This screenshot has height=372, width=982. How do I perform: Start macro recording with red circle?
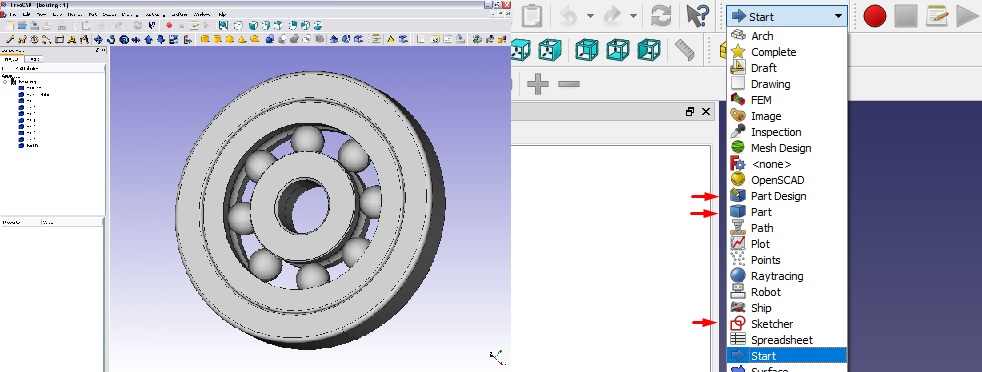[874, 16]
